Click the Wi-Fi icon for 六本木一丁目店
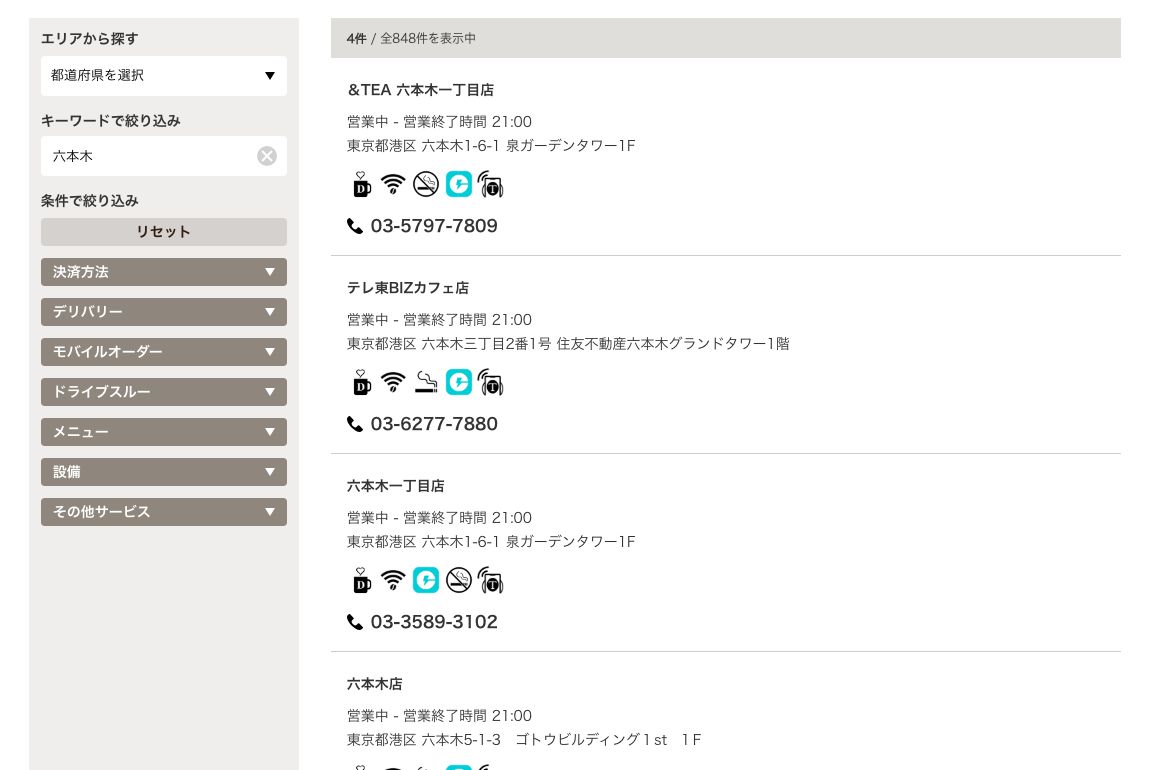The width and height of the screenshot is (1150, 770). coord(393,580)
